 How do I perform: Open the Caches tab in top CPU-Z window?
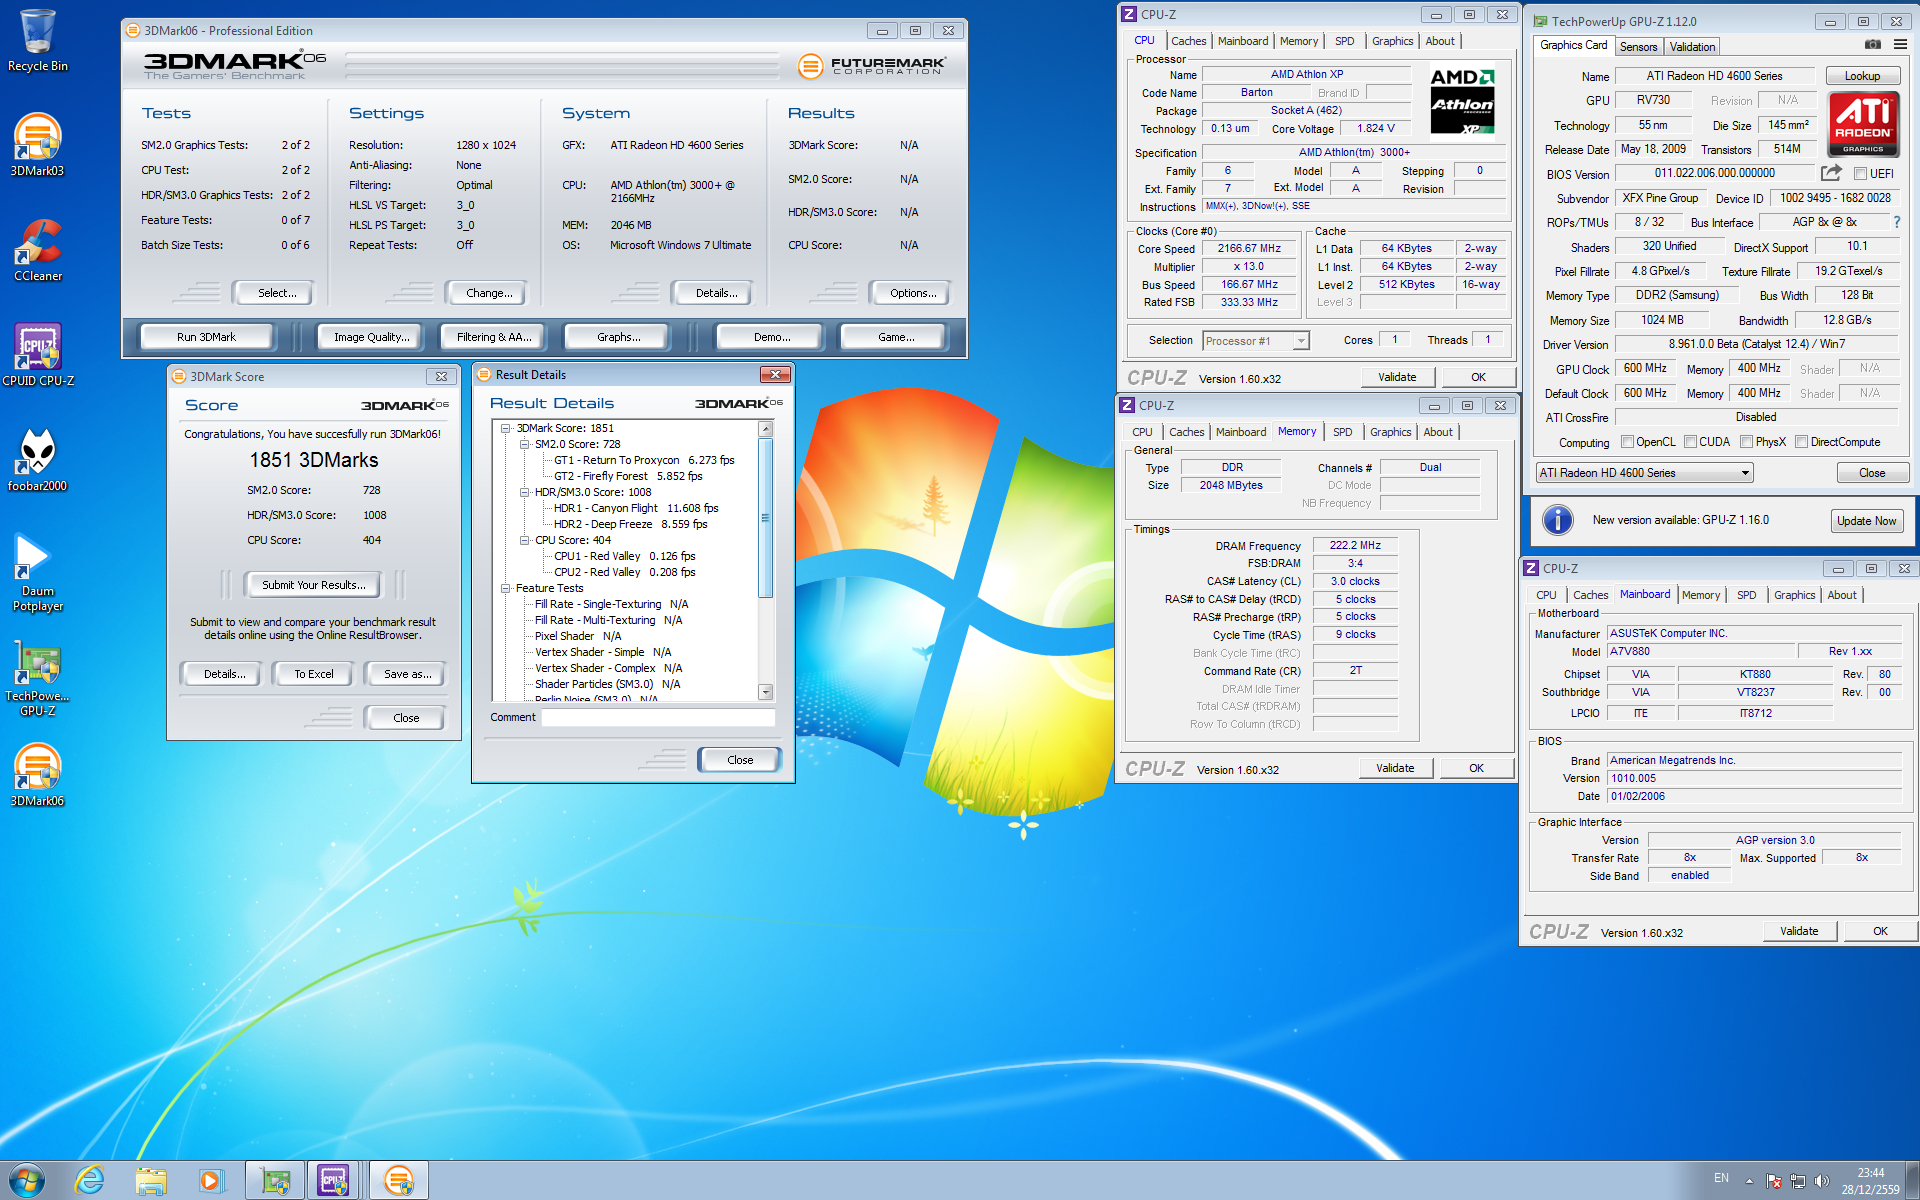click(1188, 41)
